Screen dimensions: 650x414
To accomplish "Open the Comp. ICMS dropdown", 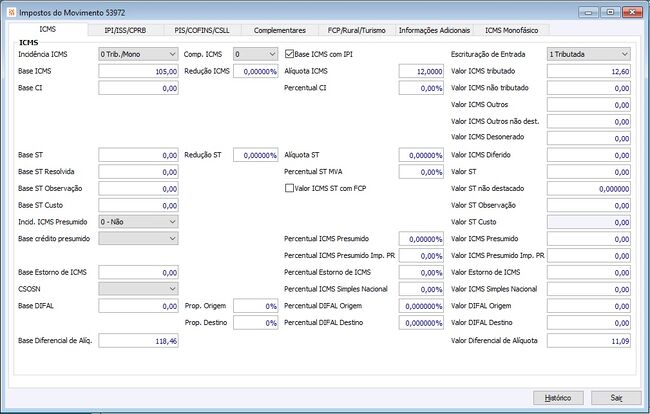I will [255, 54].
